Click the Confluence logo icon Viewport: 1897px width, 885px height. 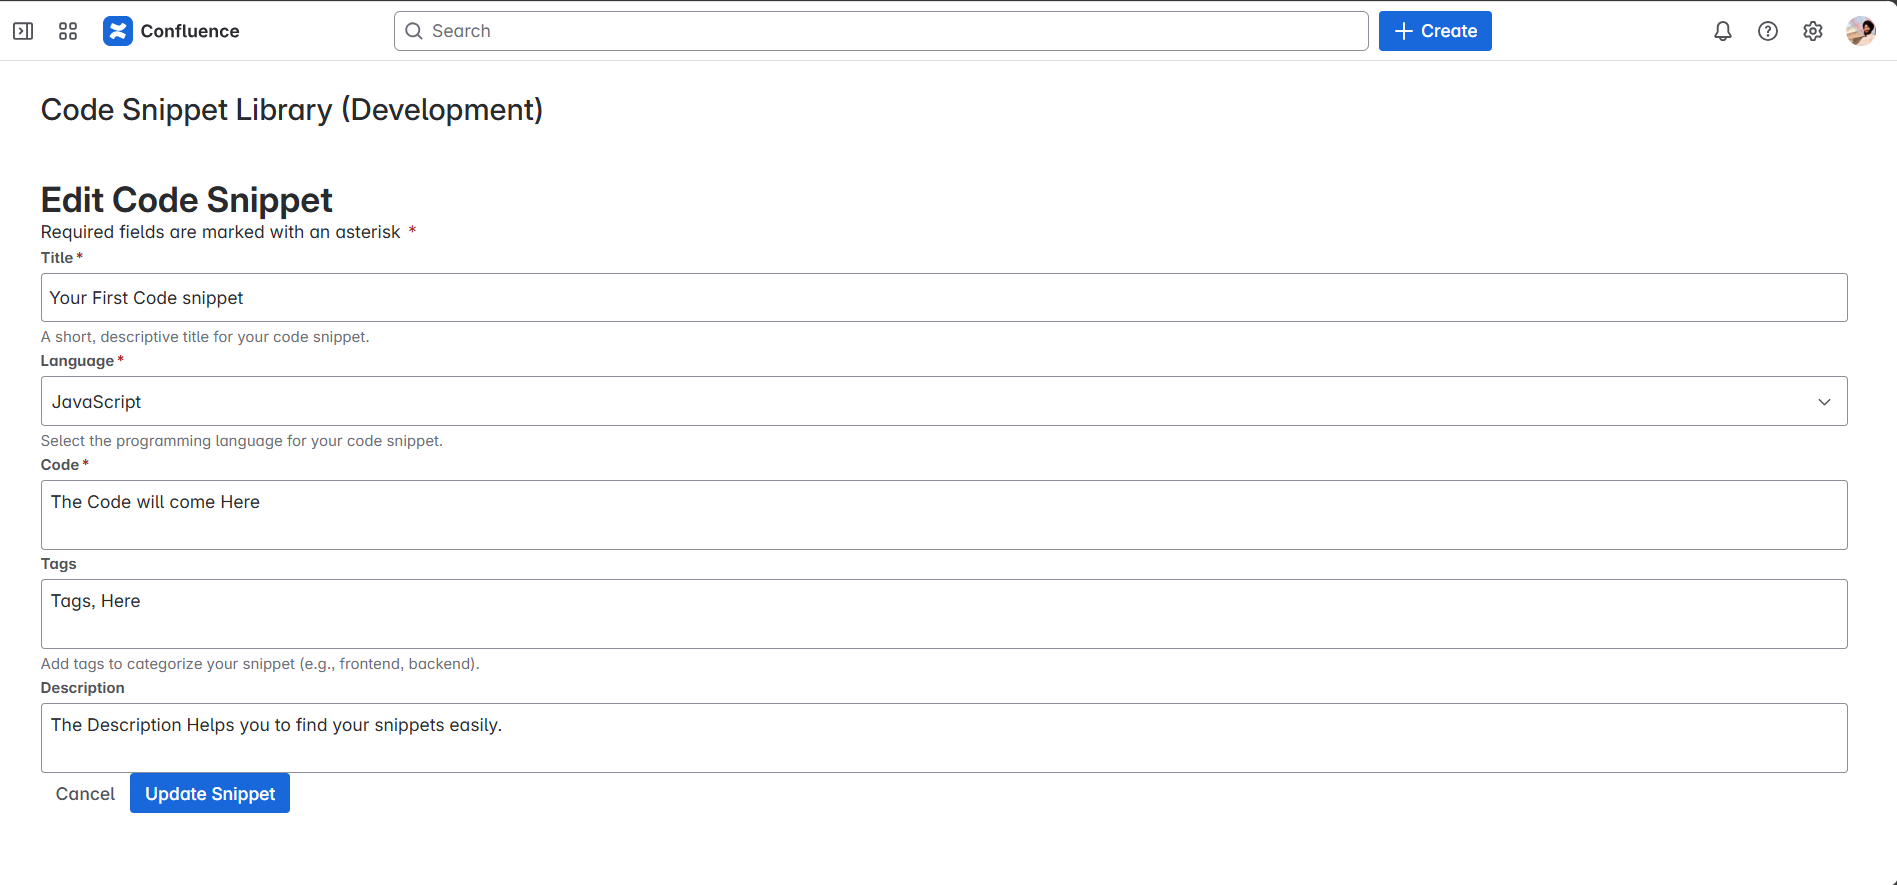click(x=118, y=31)
